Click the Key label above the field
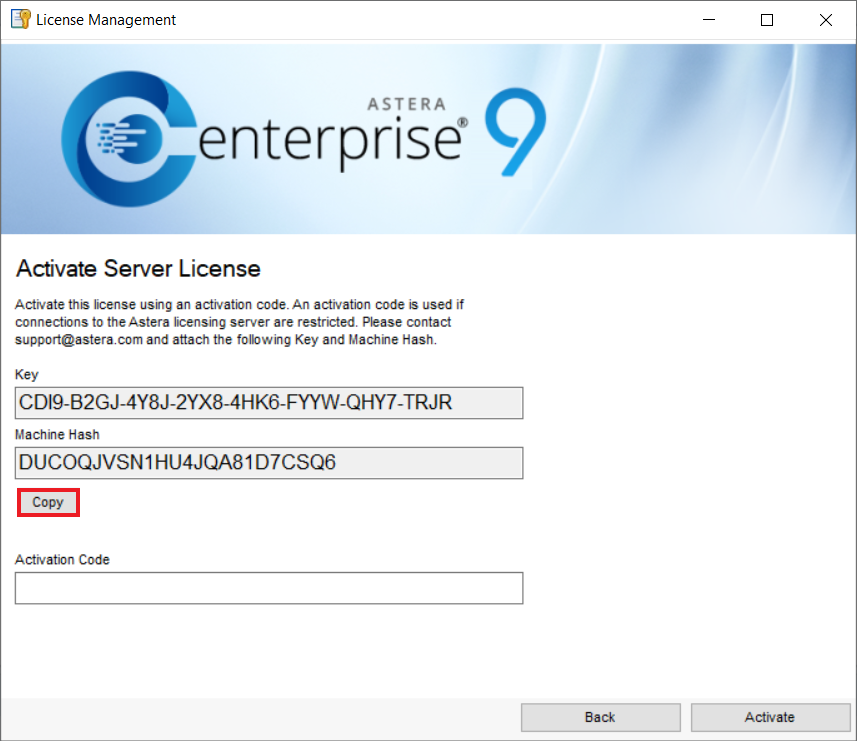 tap(27, 375)
